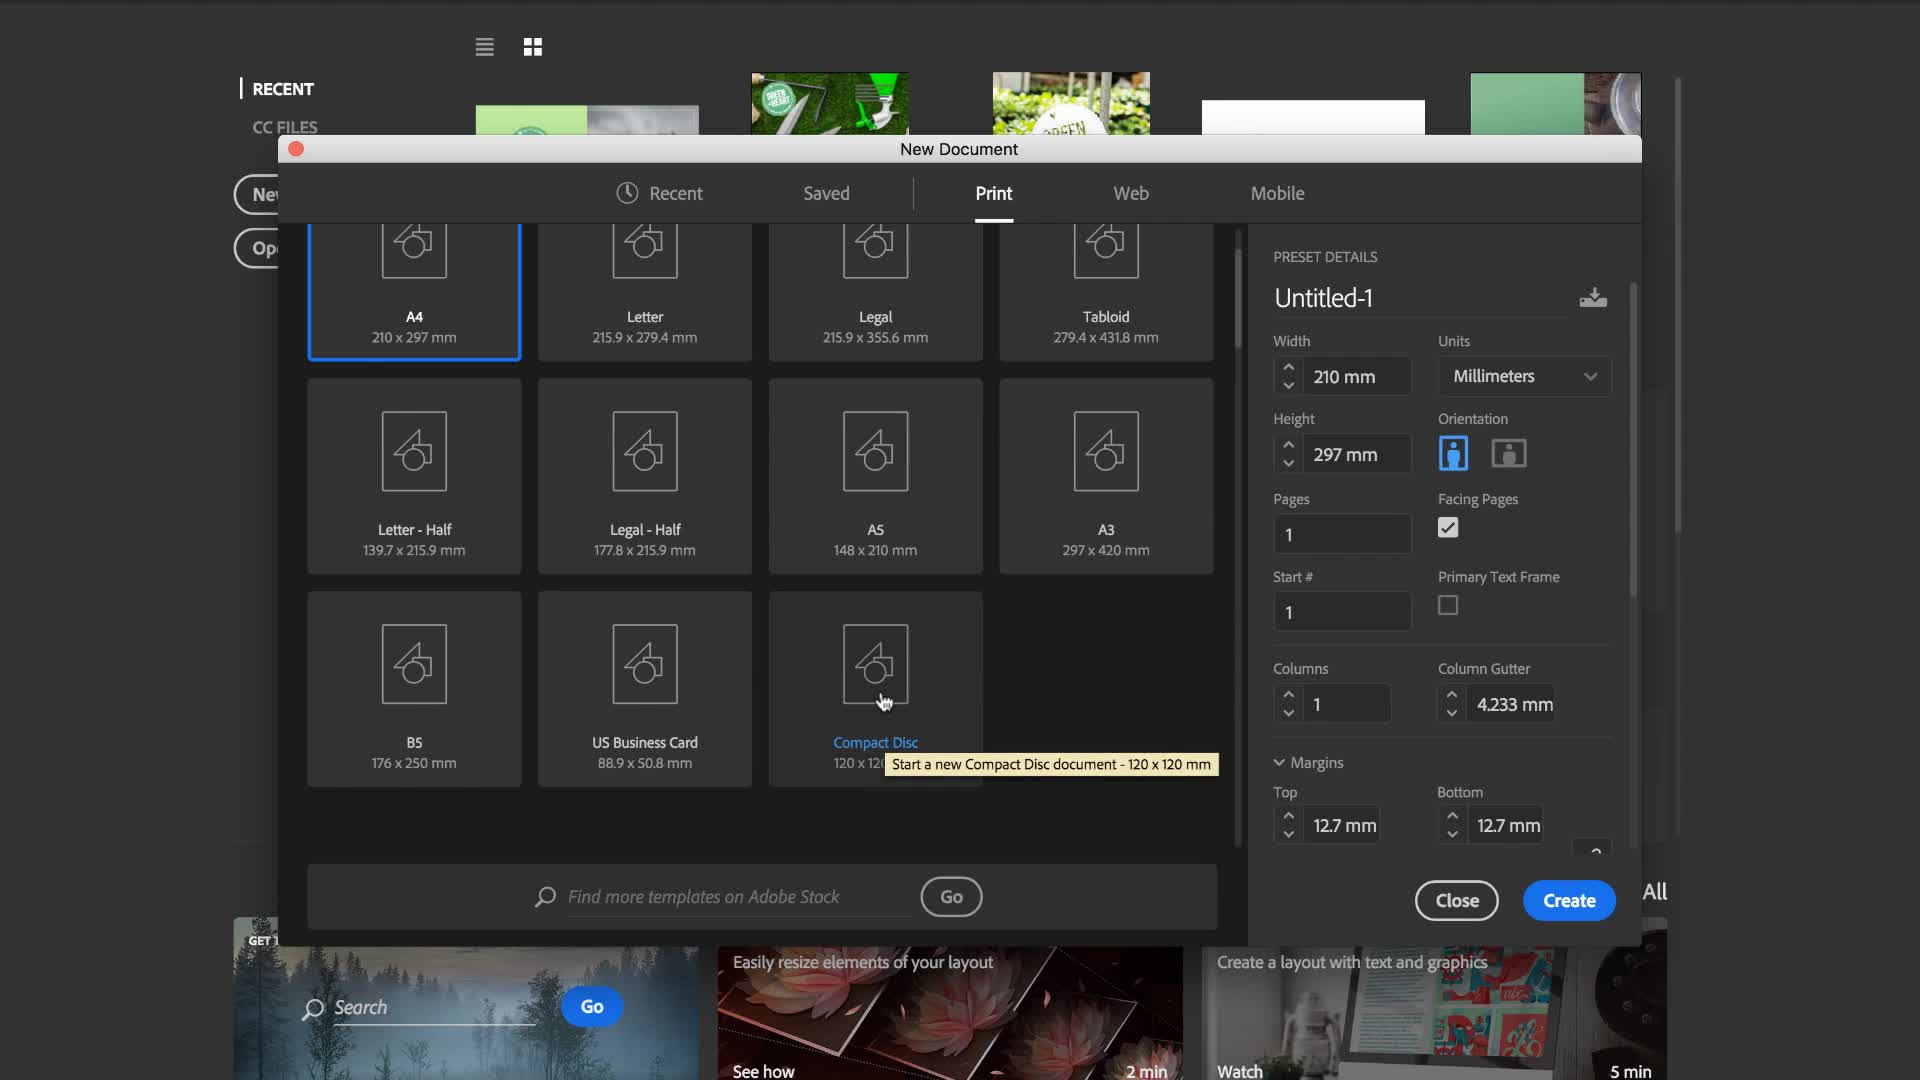This screenshot has height=1080, width=1920.
Task: Select the Letter - Half preset icon
Action: click(414, 451)
